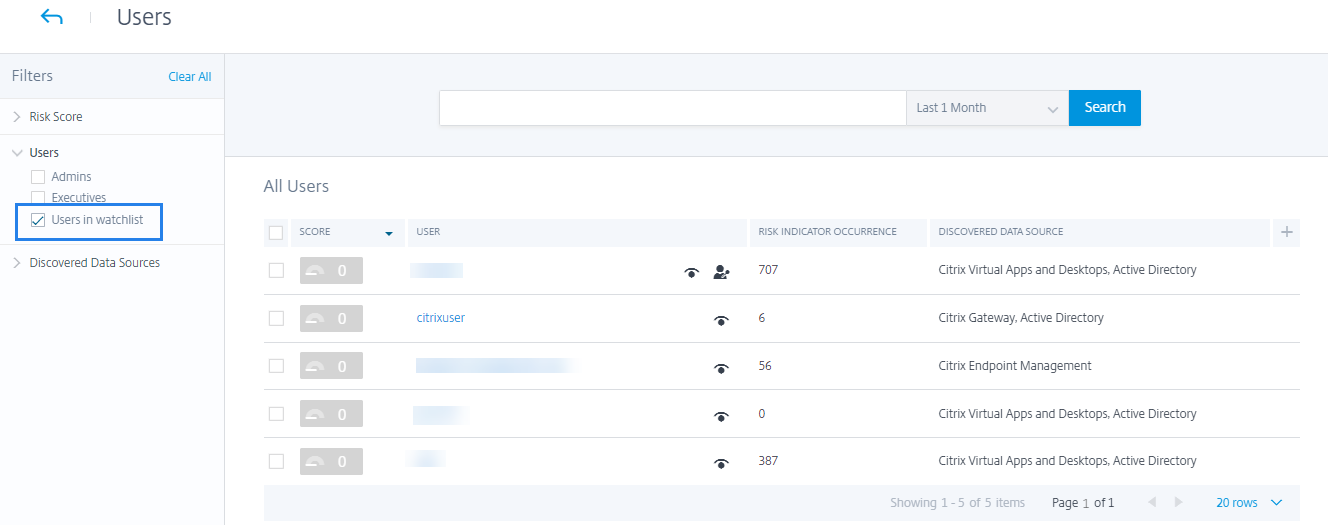The width and height of the screenshot is (1328, 525).
Task: Expand the Discovered Data Sources filter
Action: tap(17, 263)
